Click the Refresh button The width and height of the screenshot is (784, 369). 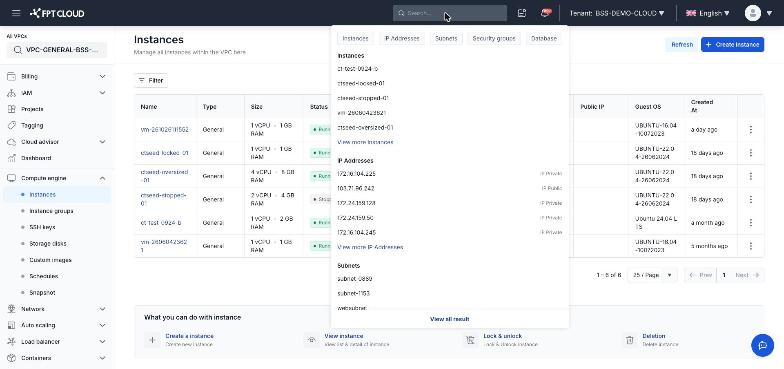[x=682, y=44]
